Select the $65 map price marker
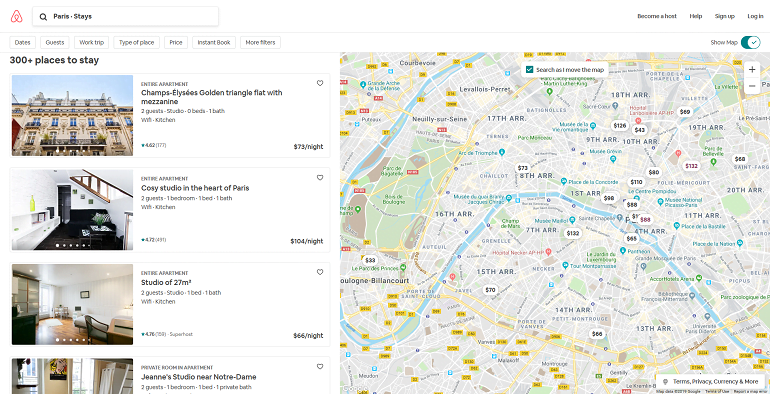Image resolution: width=770 pixels, height=394 pixels. pos(631,239)
